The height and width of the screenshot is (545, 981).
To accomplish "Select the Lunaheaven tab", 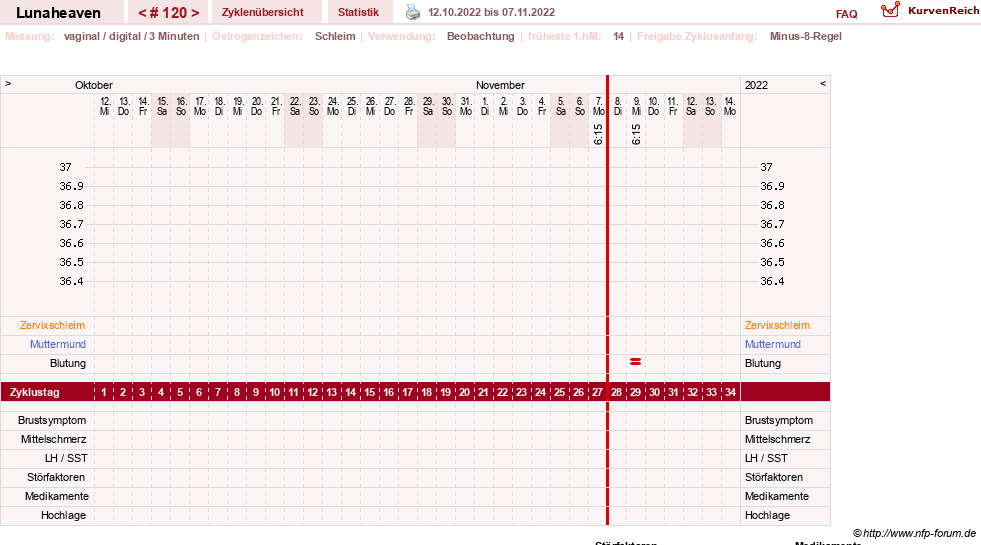I will (58, 13).
